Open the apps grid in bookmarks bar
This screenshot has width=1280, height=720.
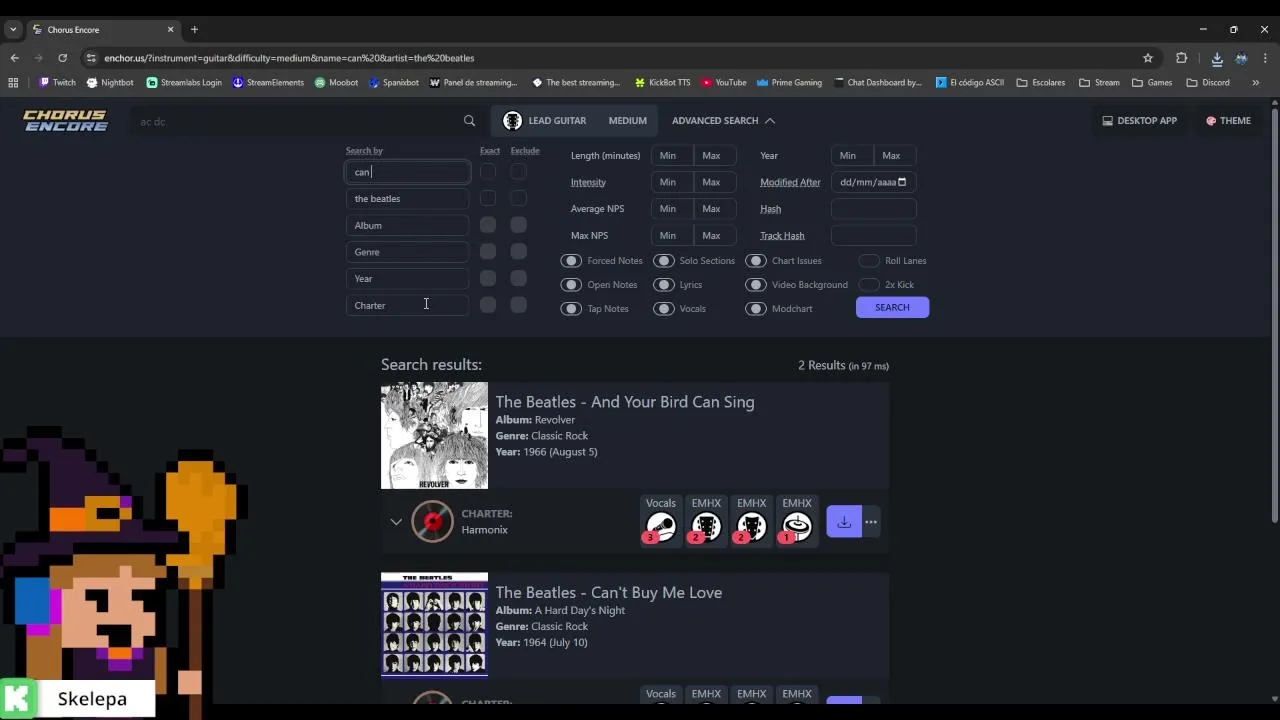pos(14,83)
